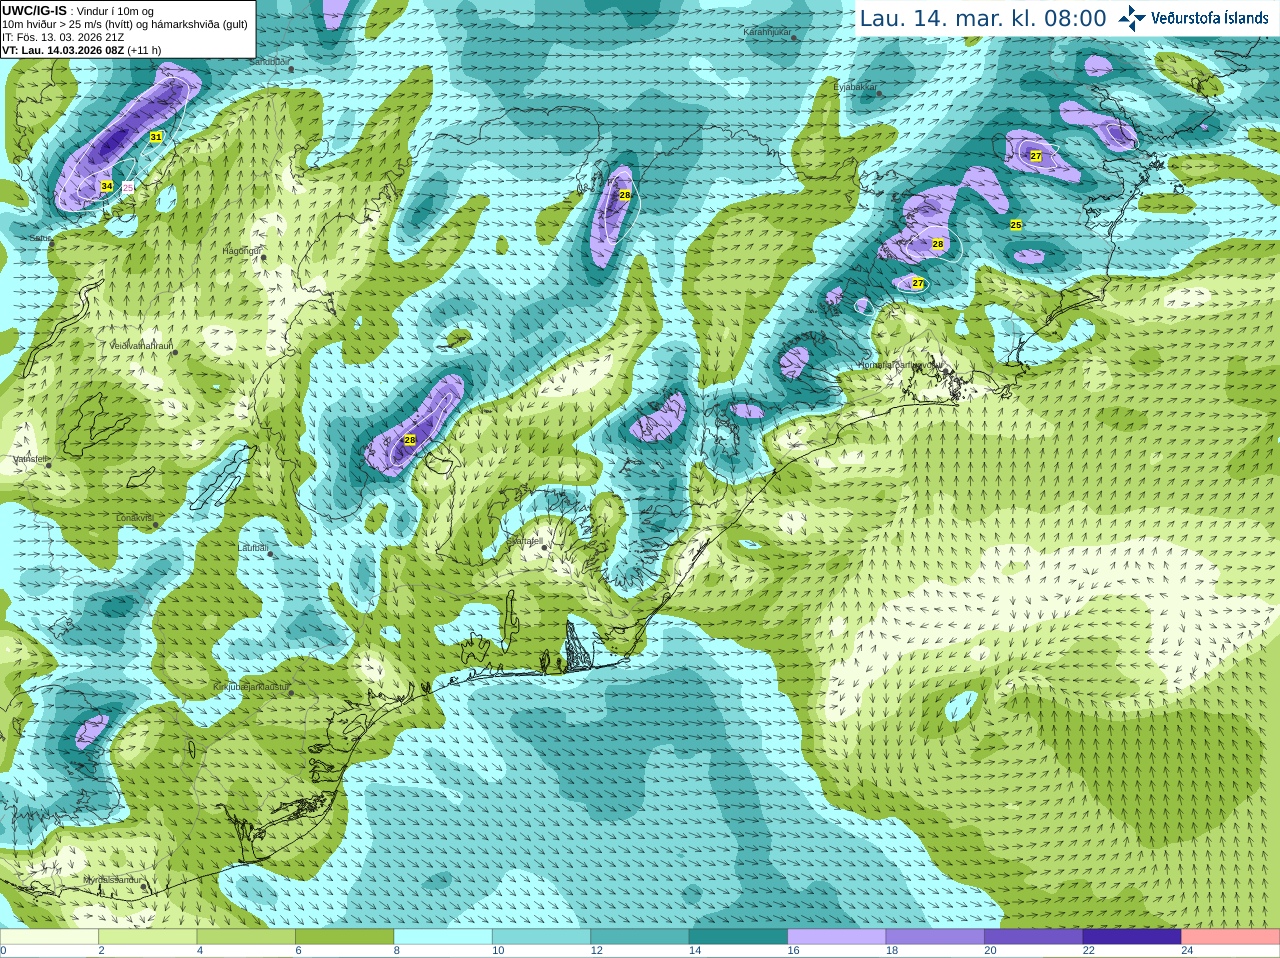Click the 18–20 m/s legend swatch
The image size is (1280, 958).
tap(935, 937)
